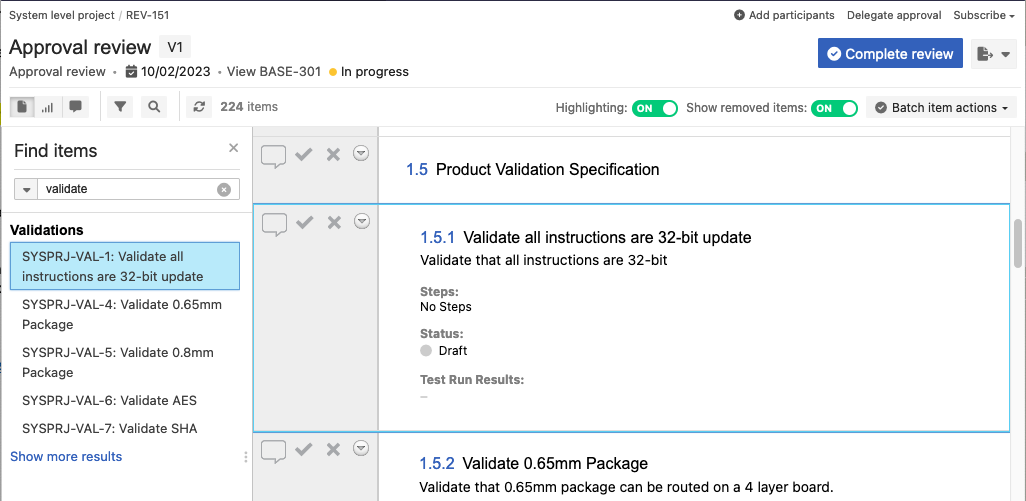Open search options dropdown beside the search field
The height and width of the screenshot is (501, 1026).
[26, 190]
